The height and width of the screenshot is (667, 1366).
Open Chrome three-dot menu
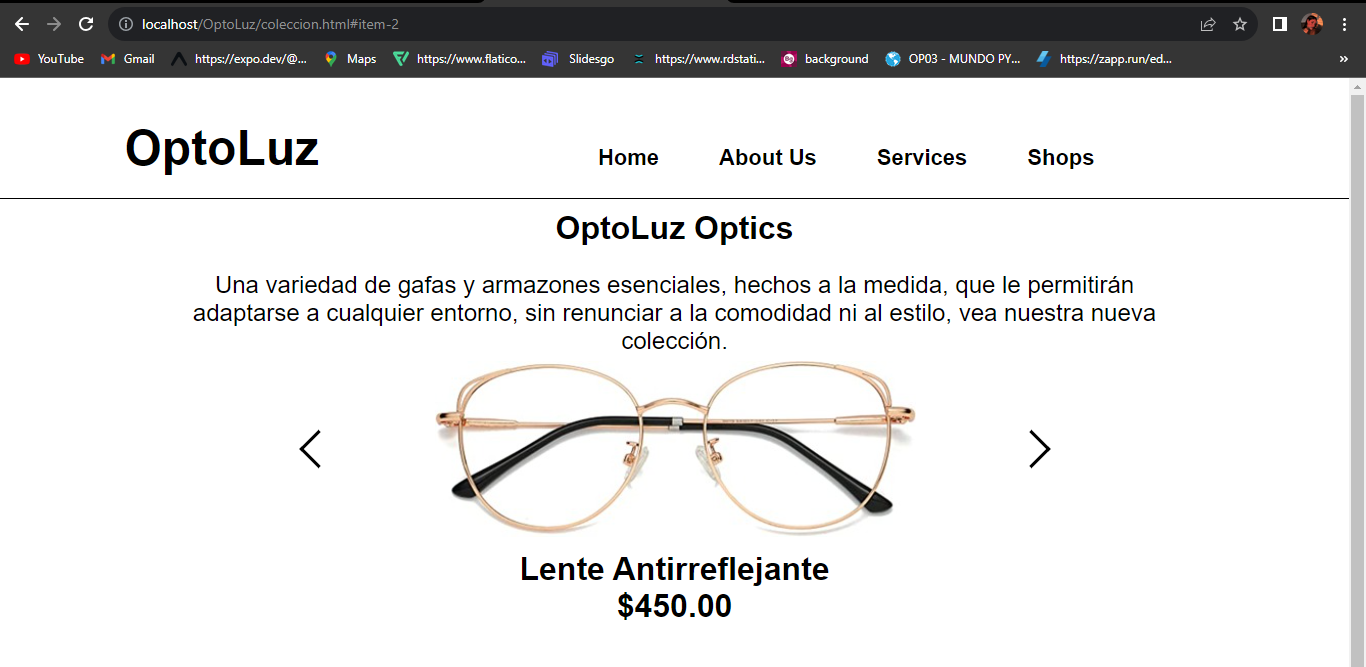[1344, 24]
